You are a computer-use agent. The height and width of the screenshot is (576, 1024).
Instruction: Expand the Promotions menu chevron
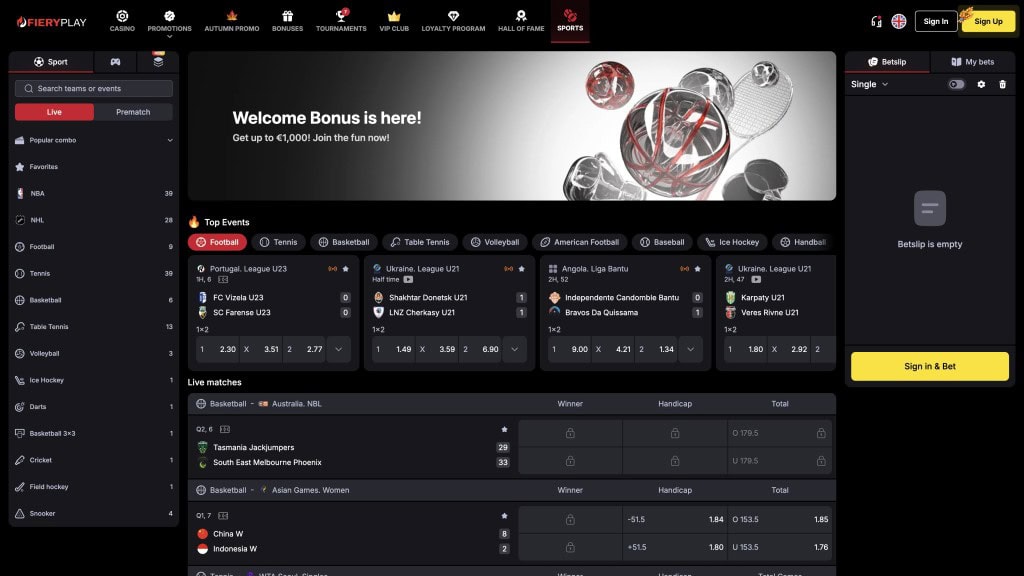tap(169, 37)
